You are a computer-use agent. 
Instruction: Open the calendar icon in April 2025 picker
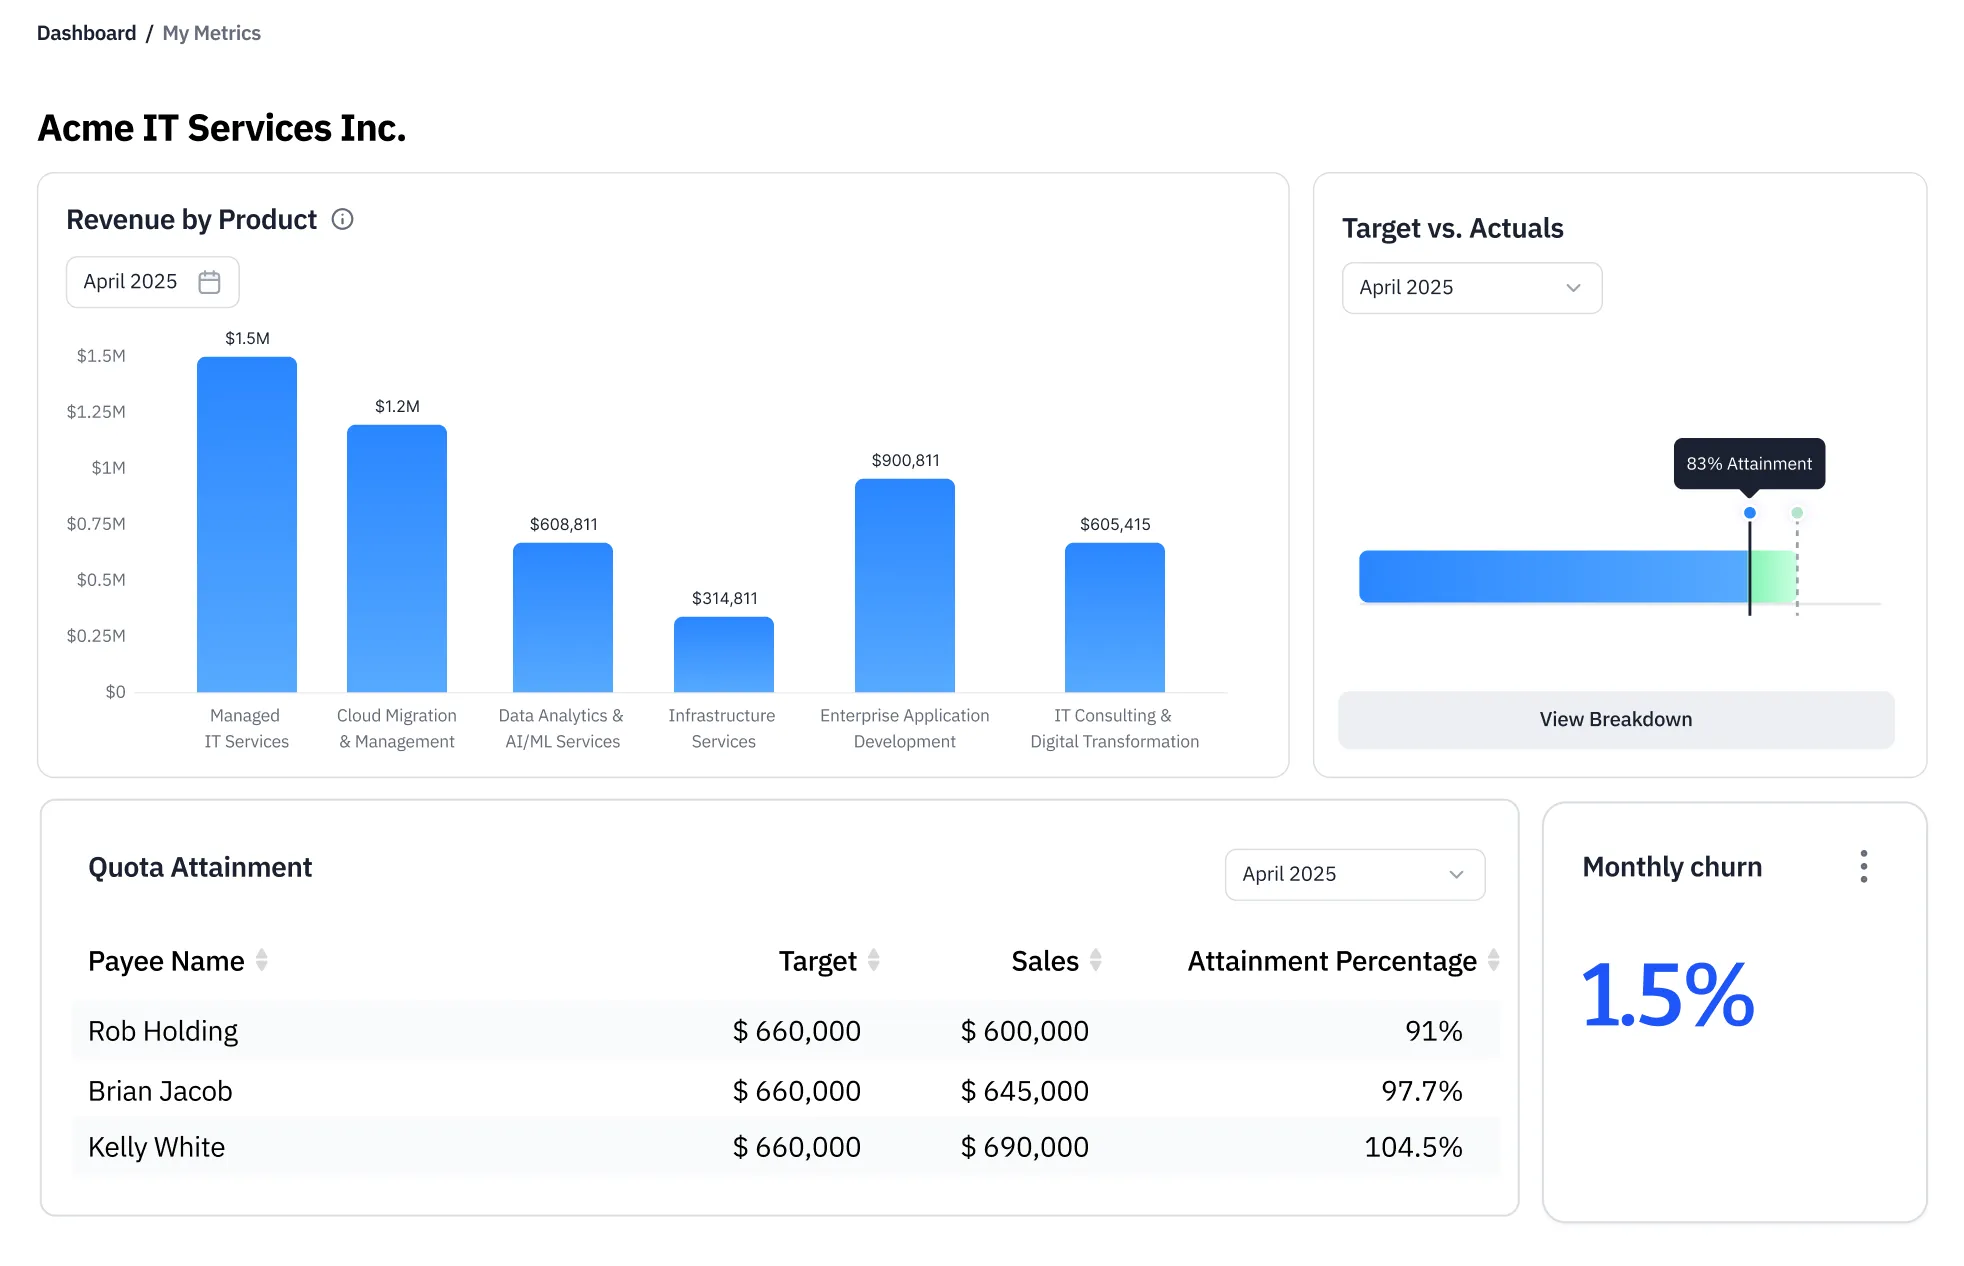tap(209, 282)
